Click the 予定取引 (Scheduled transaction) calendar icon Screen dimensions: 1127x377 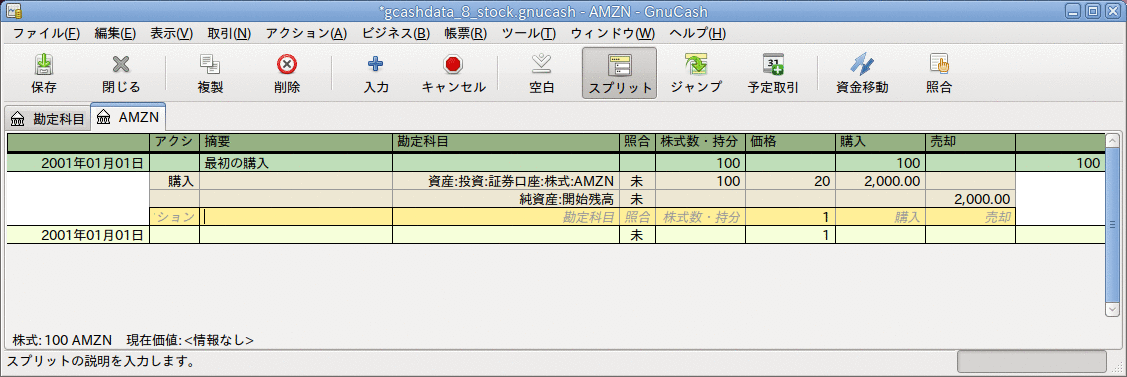click(773, 65)
